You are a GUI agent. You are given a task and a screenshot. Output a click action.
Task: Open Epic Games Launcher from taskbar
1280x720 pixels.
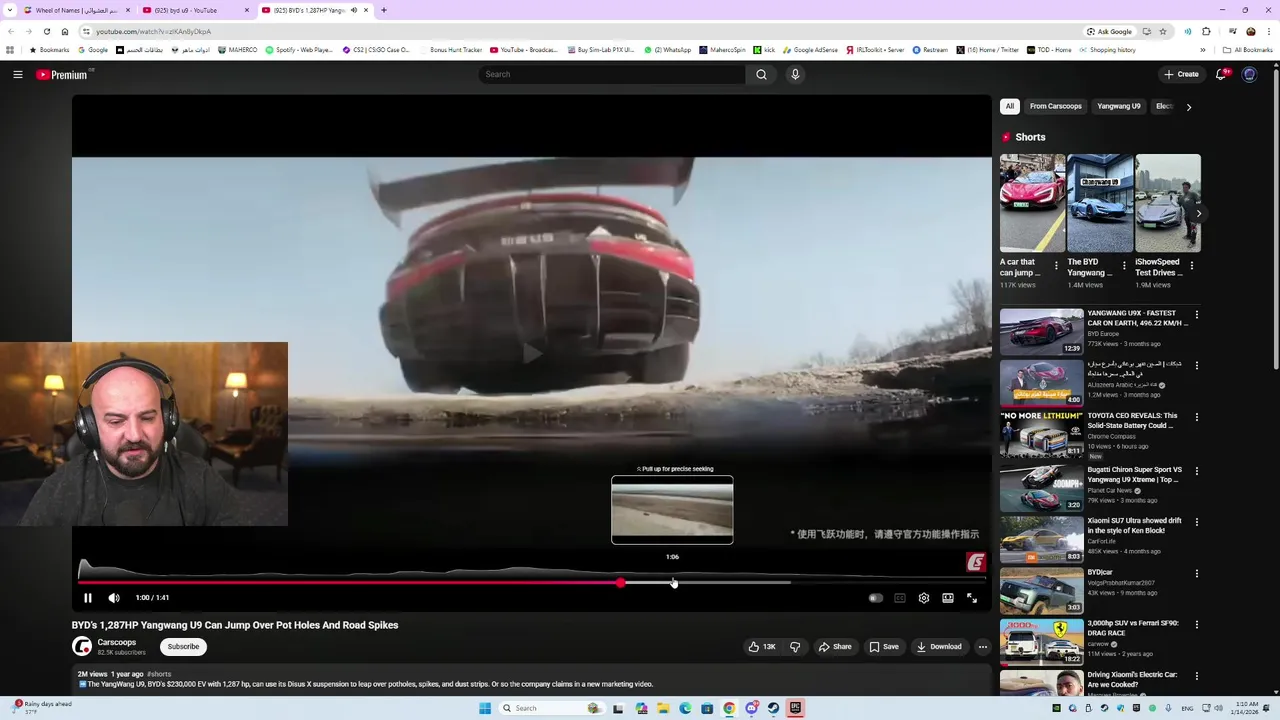795,708
